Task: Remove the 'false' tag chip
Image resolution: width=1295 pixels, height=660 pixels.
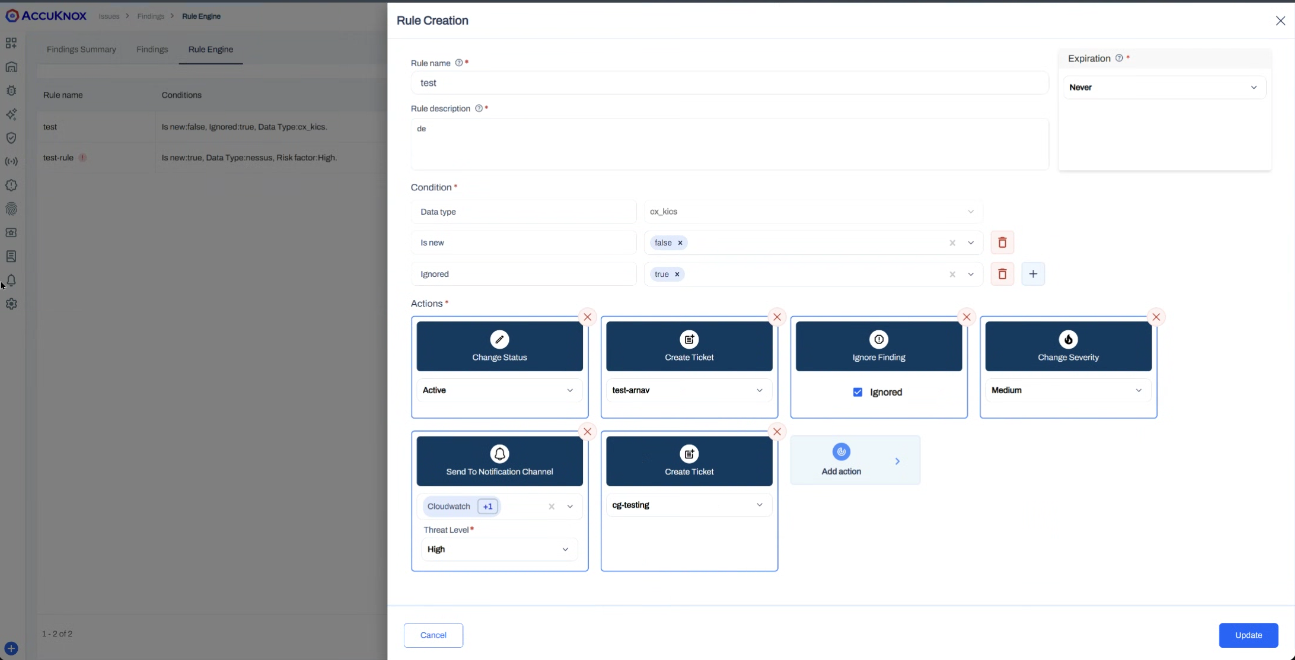Action: 680,243
